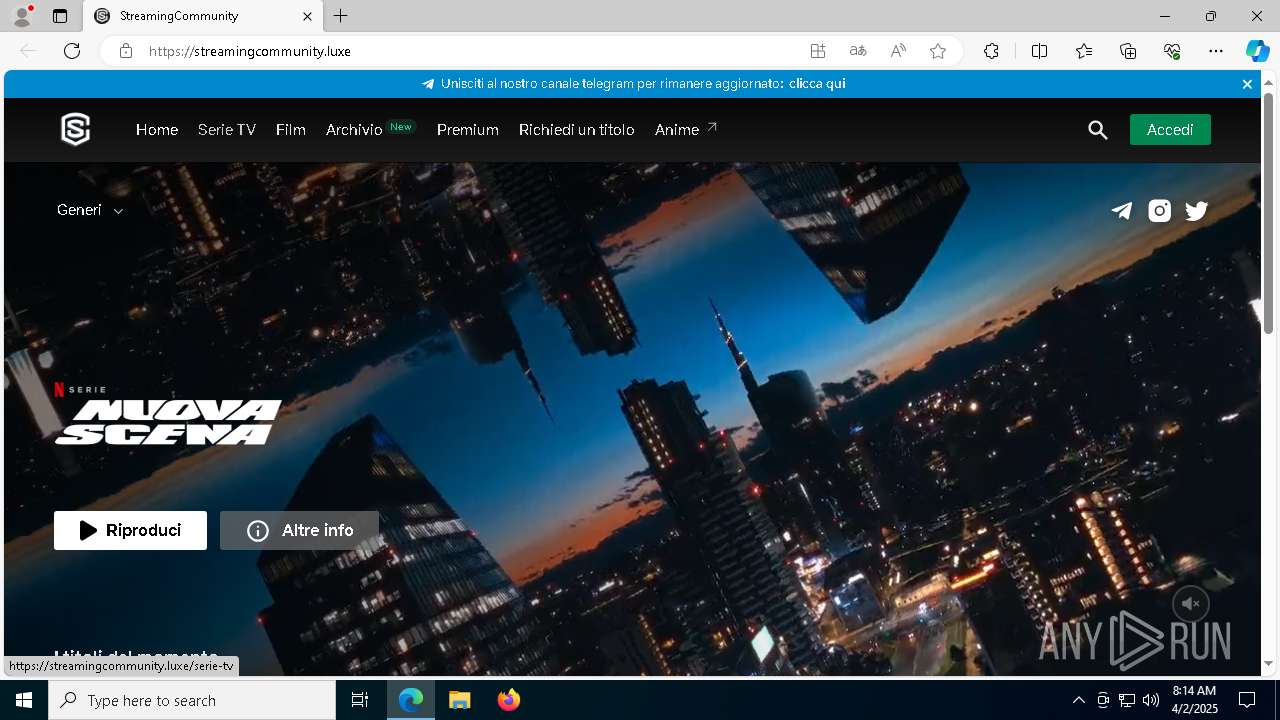Show hidden system tray icons
1280x720 pixels.
point(1078,700)
